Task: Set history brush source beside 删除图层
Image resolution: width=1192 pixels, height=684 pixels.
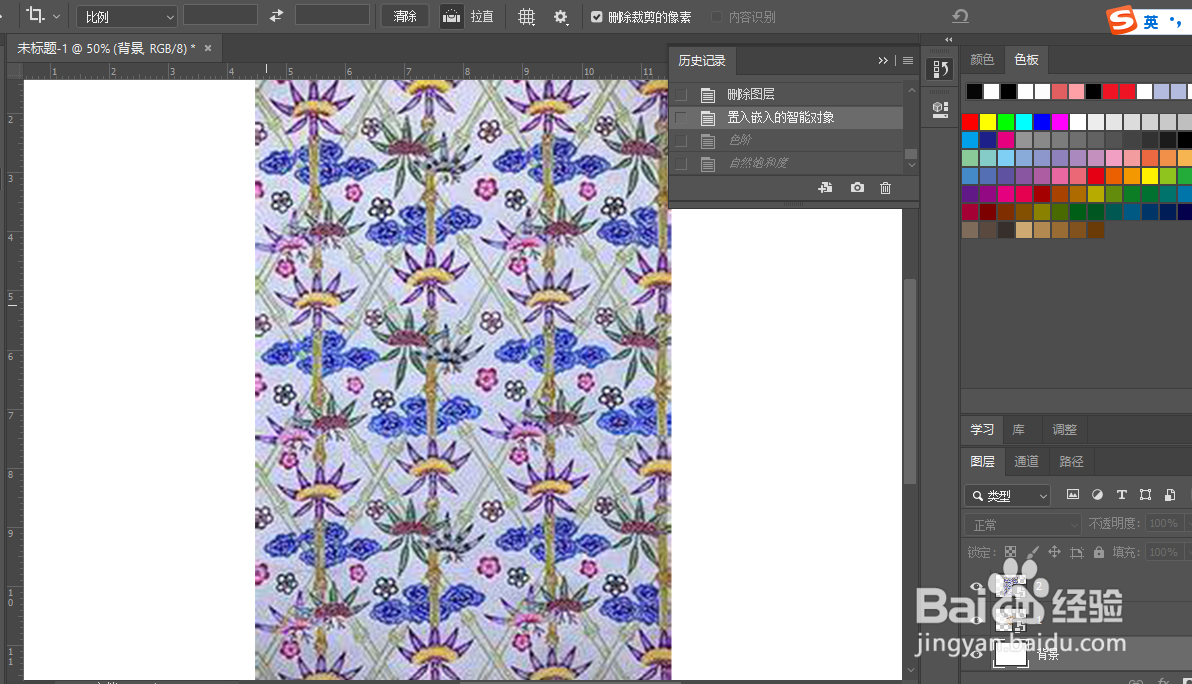Action: pos(681,95)
